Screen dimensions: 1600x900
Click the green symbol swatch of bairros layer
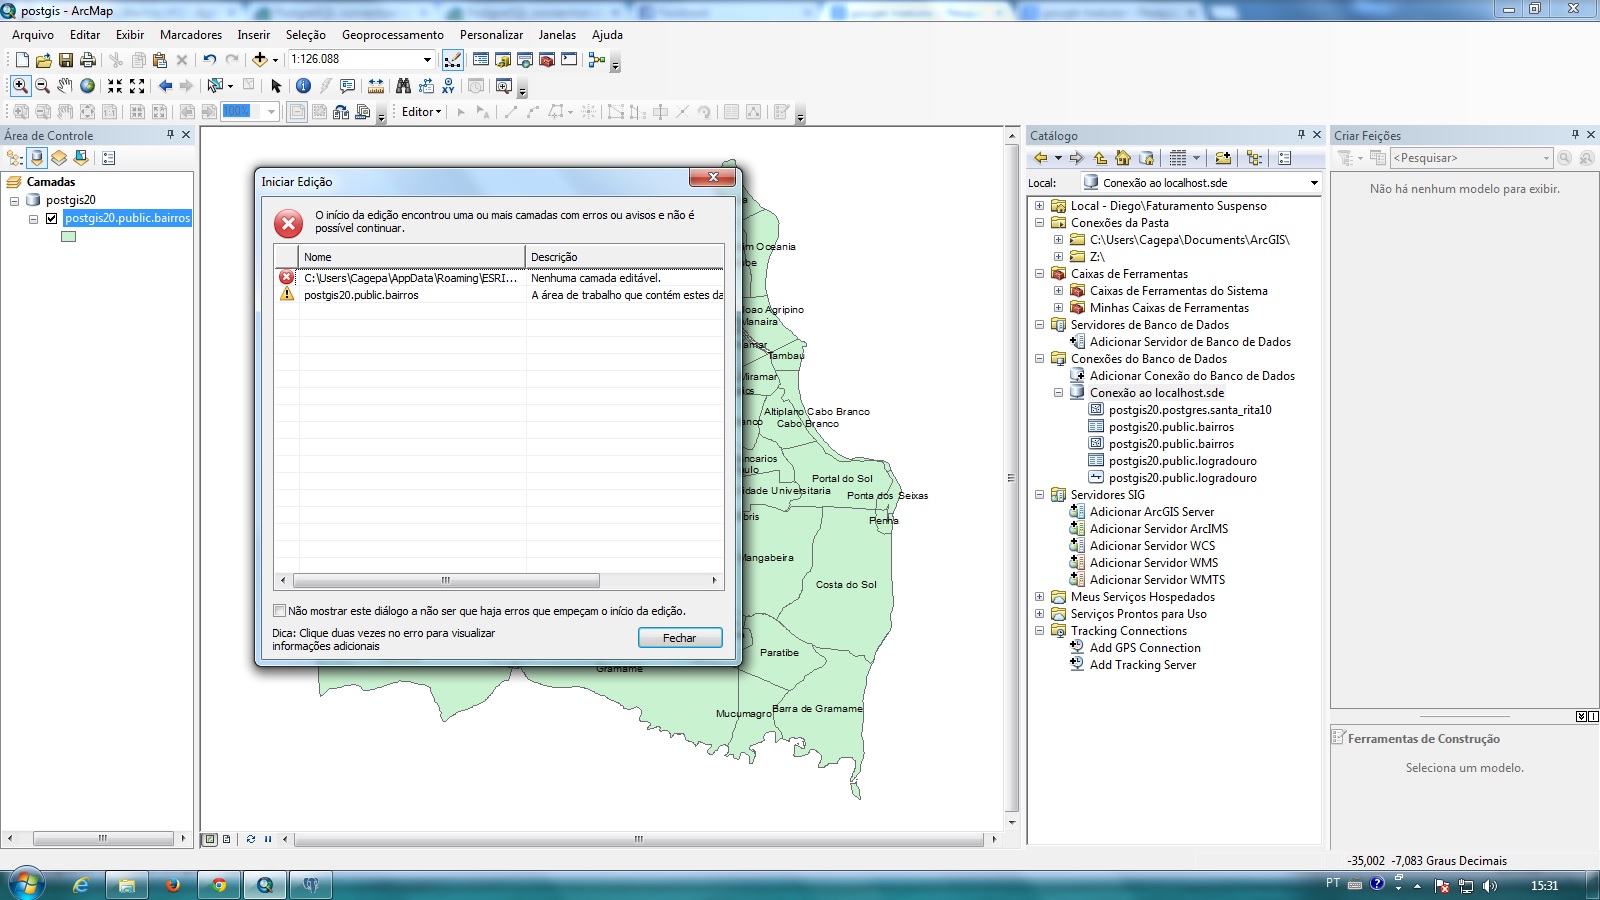point(69,237)
